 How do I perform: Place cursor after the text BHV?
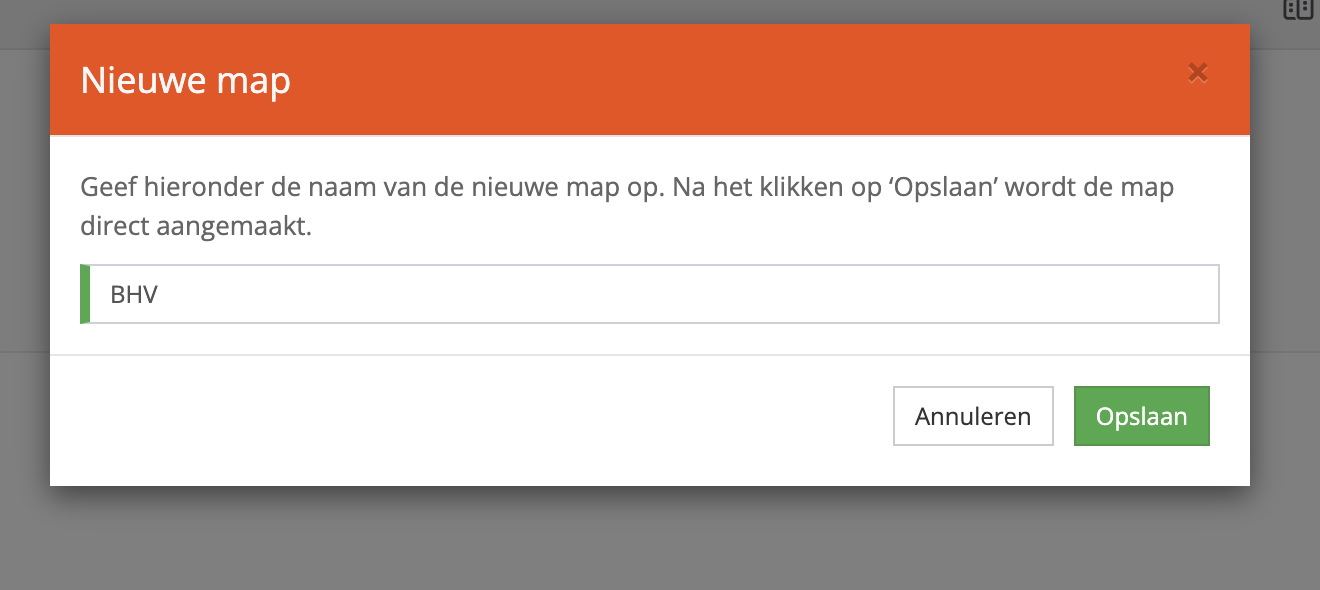(160, 295)
